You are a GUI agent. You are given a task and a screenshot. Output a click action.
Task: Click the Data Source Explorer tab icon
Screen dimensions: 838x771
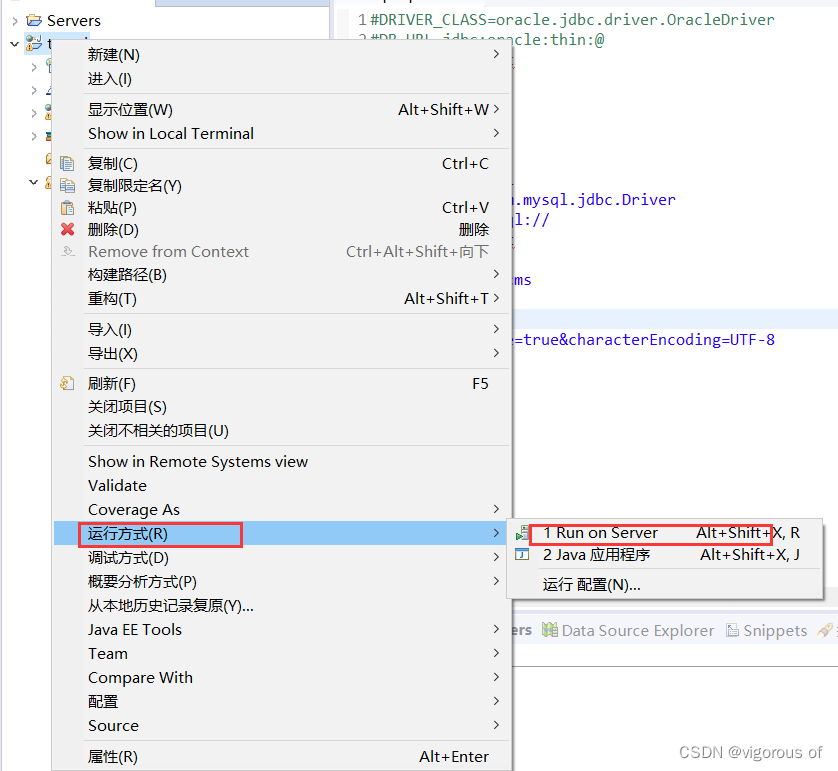tap(549, 630)
